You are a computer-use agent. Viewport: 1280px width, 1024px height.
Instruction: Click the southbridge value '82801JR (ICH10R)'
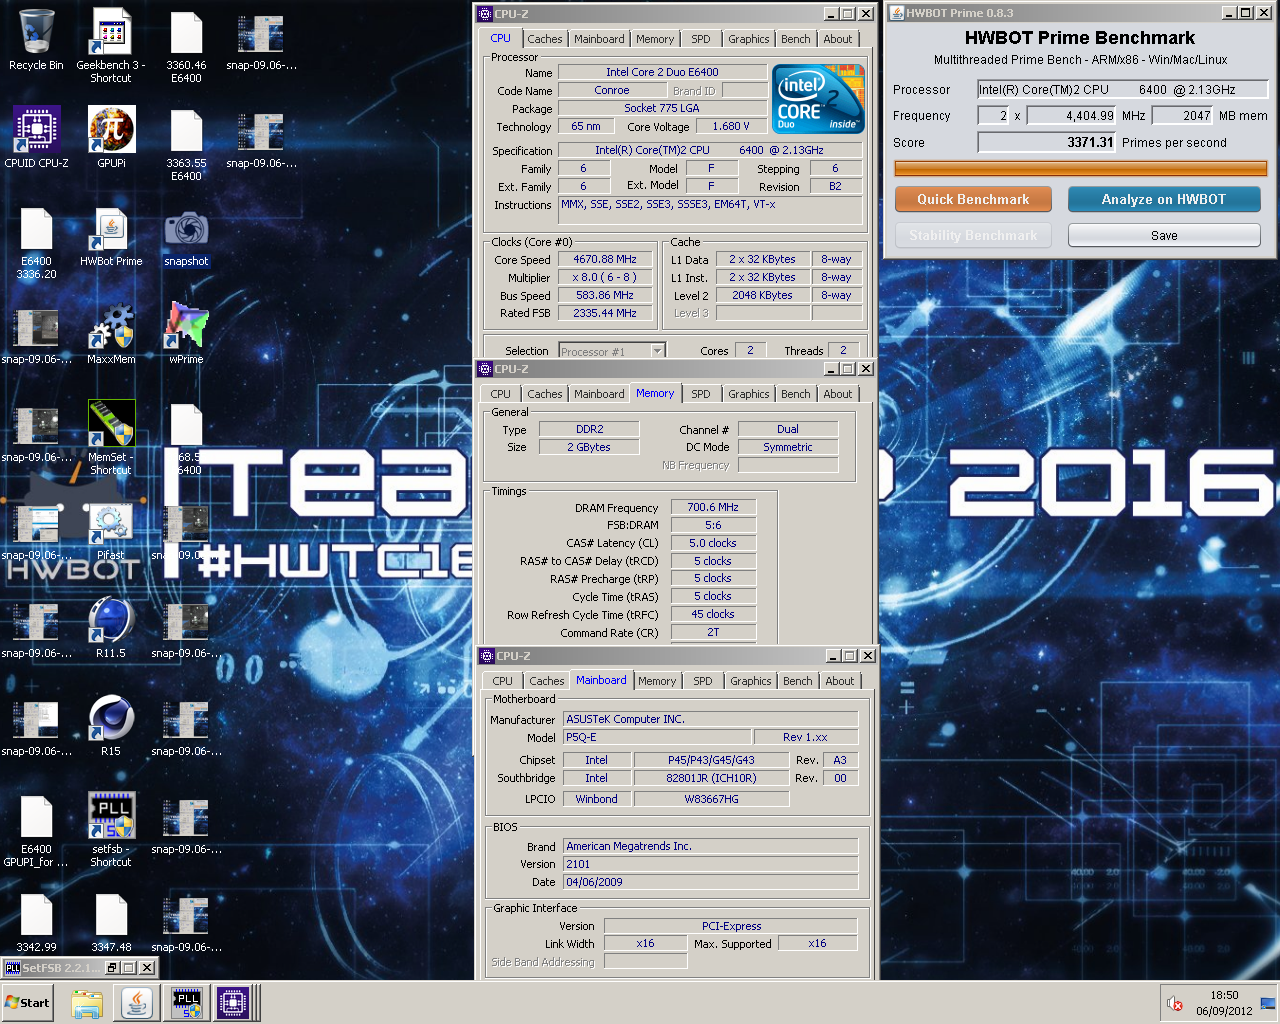pos(712,778)
